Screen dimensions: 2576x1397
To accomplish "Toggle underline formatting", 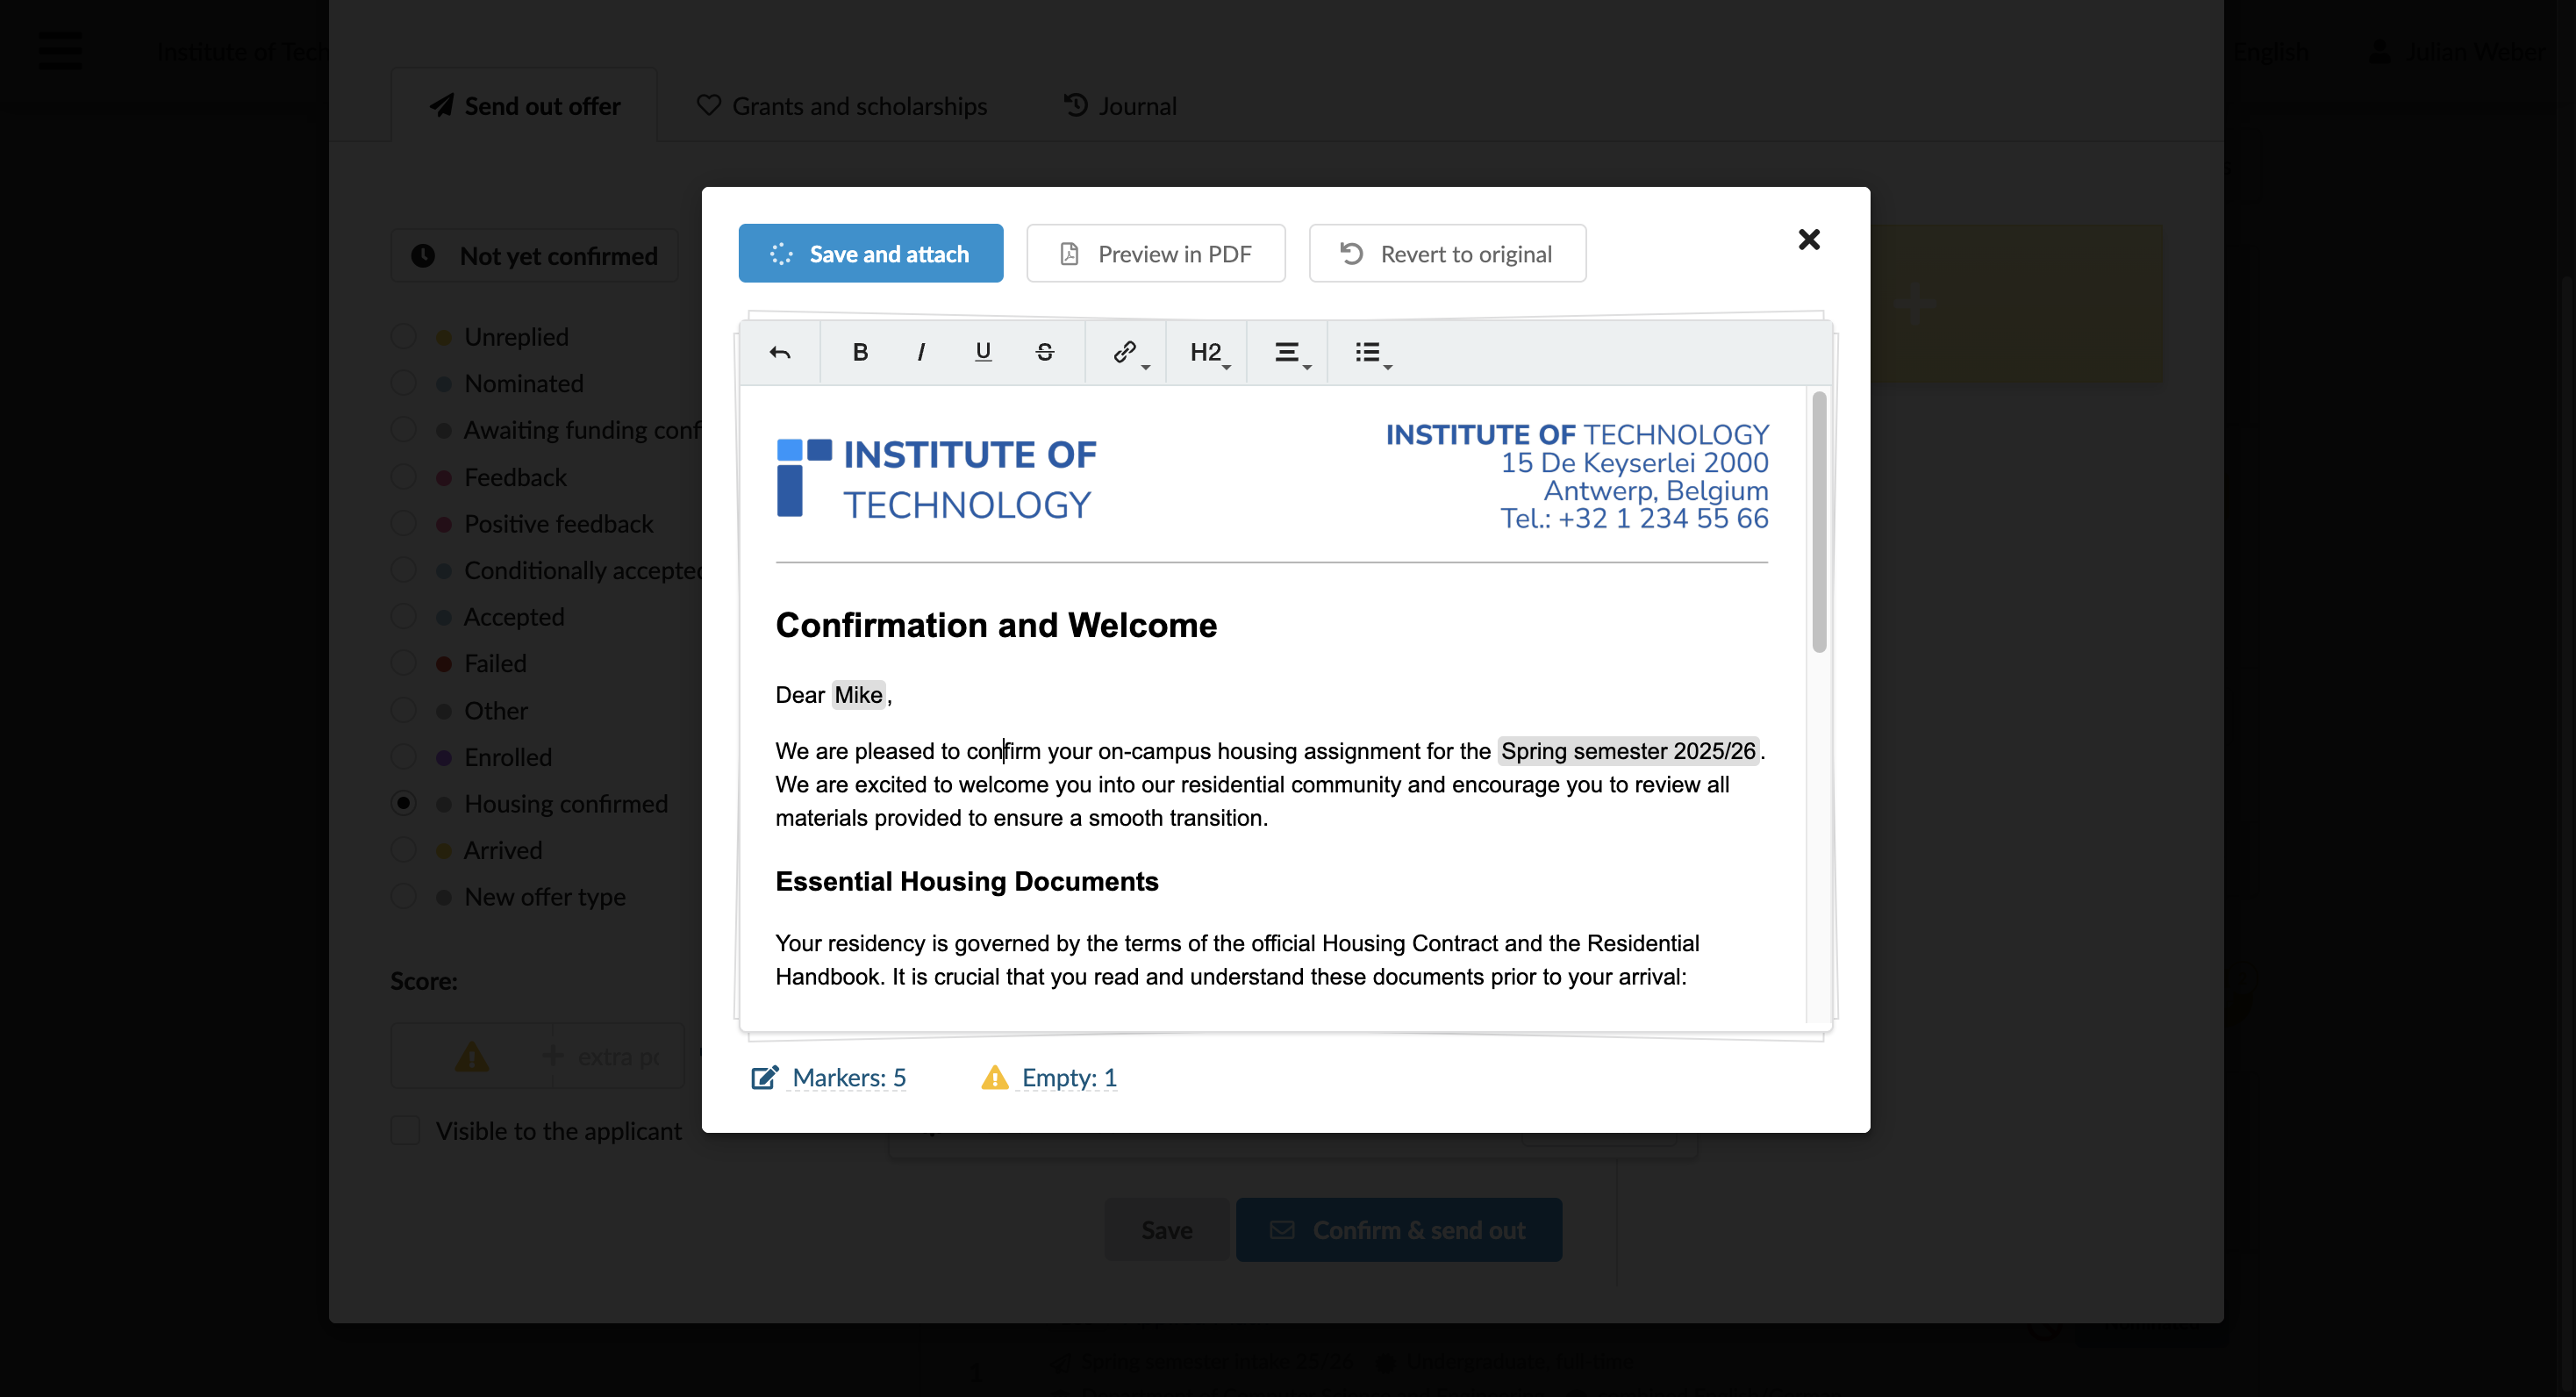I will [x=983, y=352].
